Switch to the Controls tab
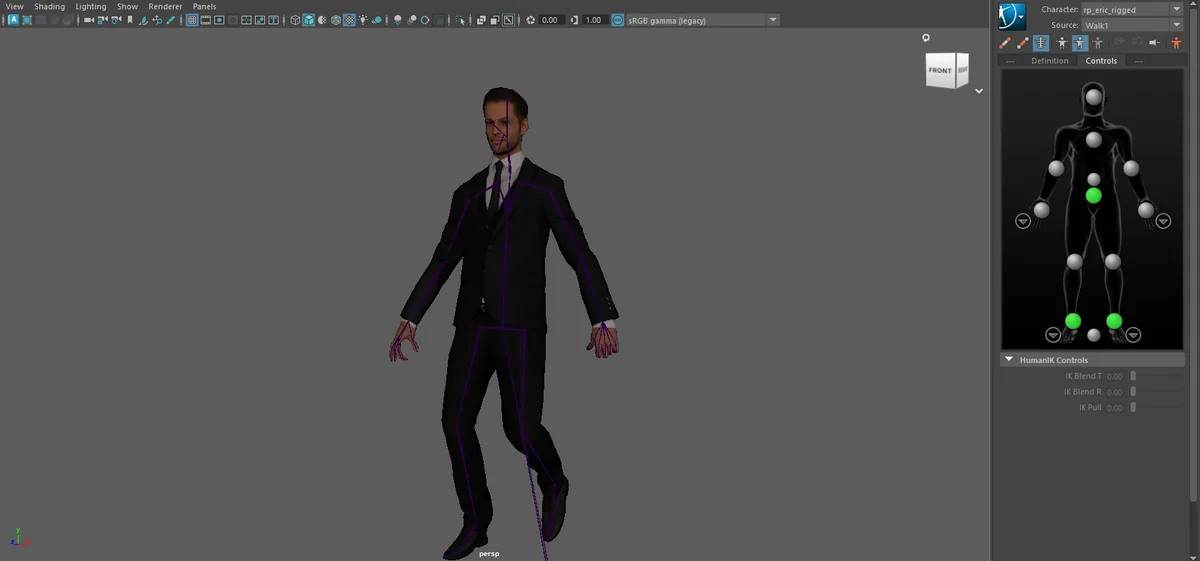The height and width of the screenshot is (561, 1200). 1101,61
